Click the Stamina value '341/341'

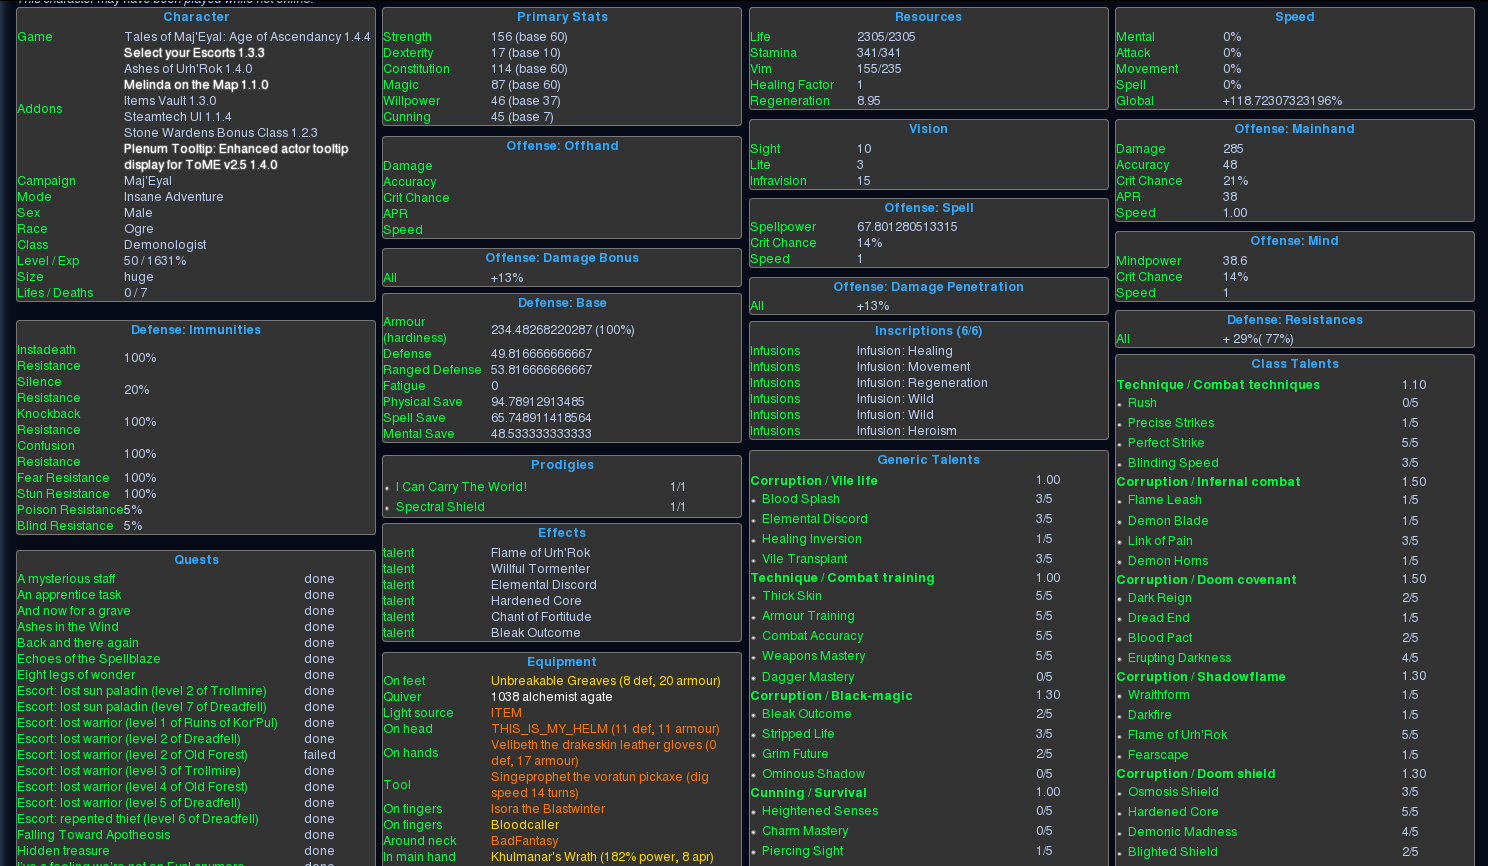pos(879,53)
